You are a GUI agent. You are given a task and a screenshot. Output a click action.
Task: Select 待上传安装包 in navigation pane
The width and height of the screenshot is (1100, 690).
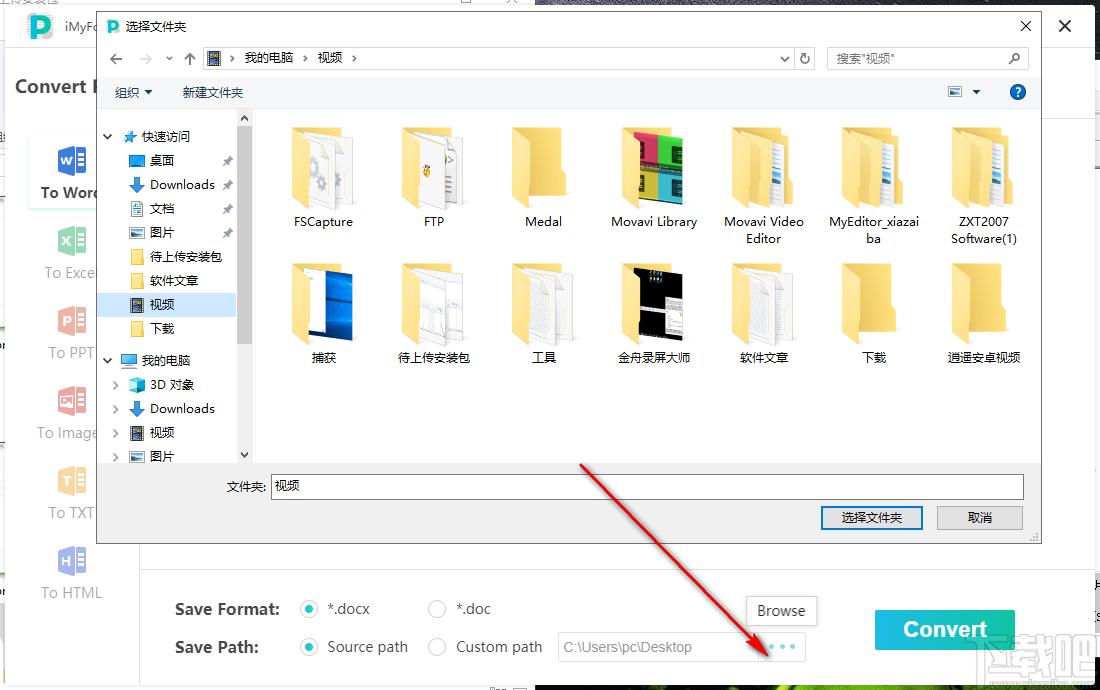pyautogui.click(x=185, y=257)
